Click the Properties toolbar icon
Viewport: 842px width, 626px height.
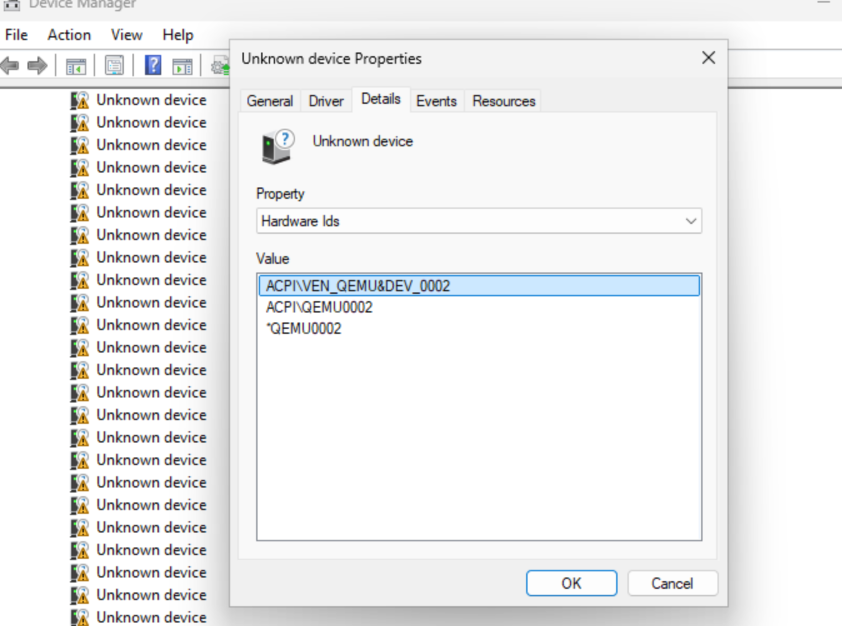[114, 66]
